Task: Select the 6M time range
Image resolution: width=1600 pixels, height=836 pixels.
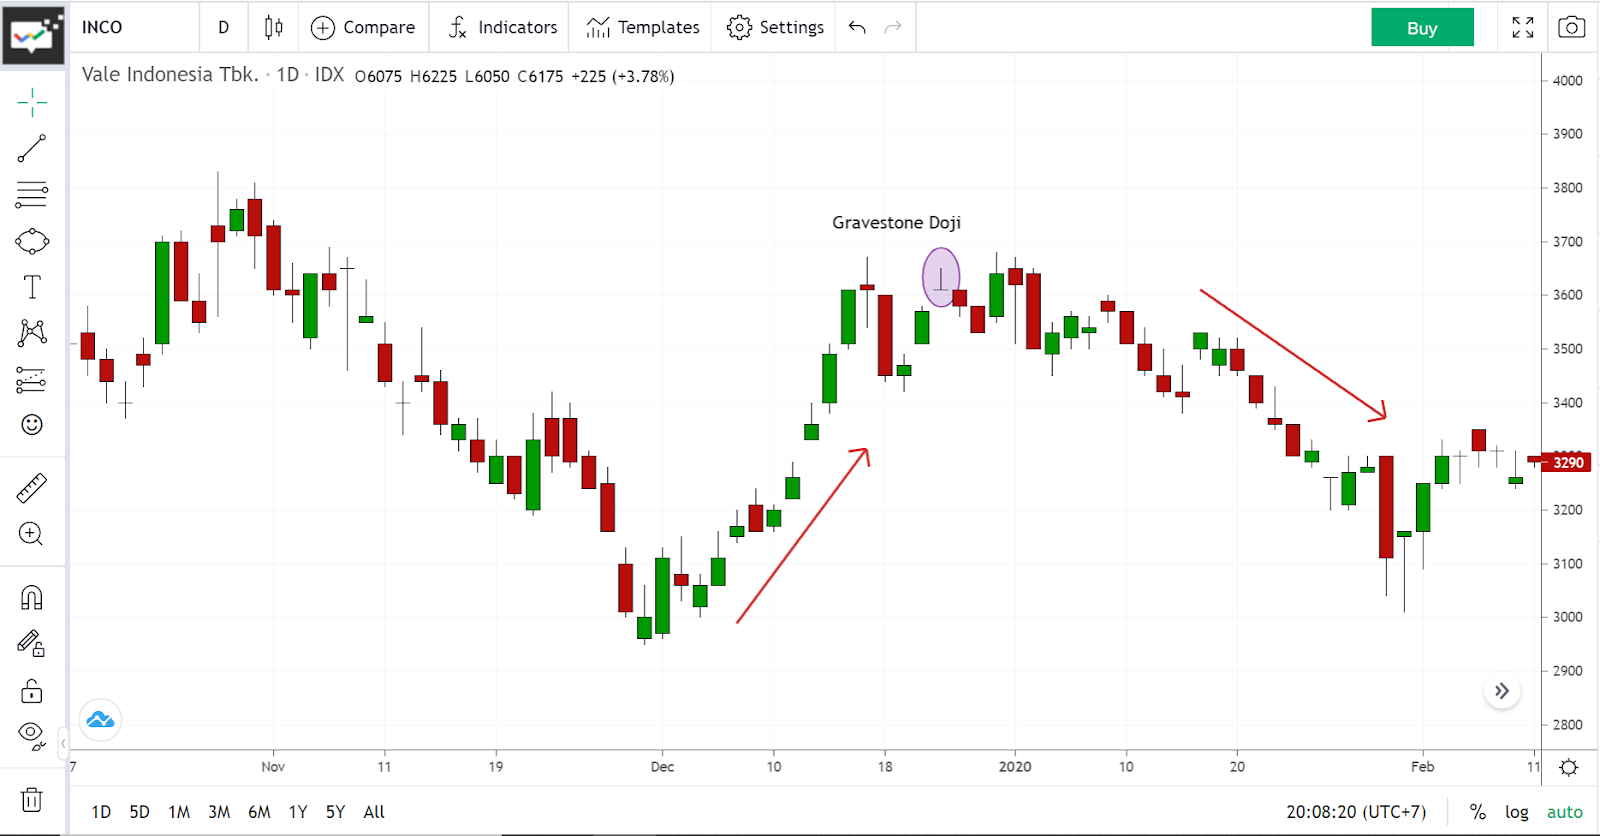Action: (259, 812)
